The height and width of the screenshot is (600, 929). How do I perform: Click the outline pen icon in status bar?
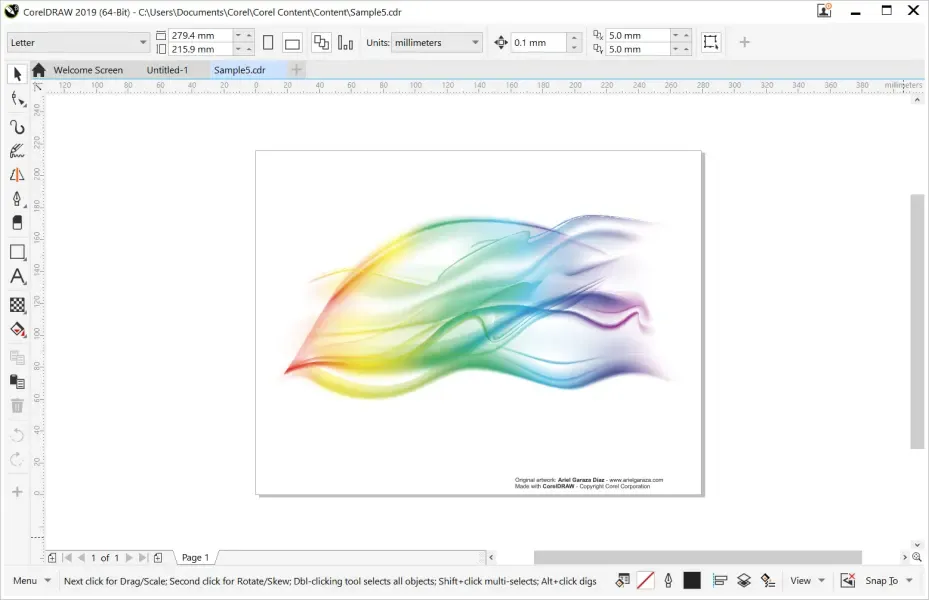click(x=668, y=580)
